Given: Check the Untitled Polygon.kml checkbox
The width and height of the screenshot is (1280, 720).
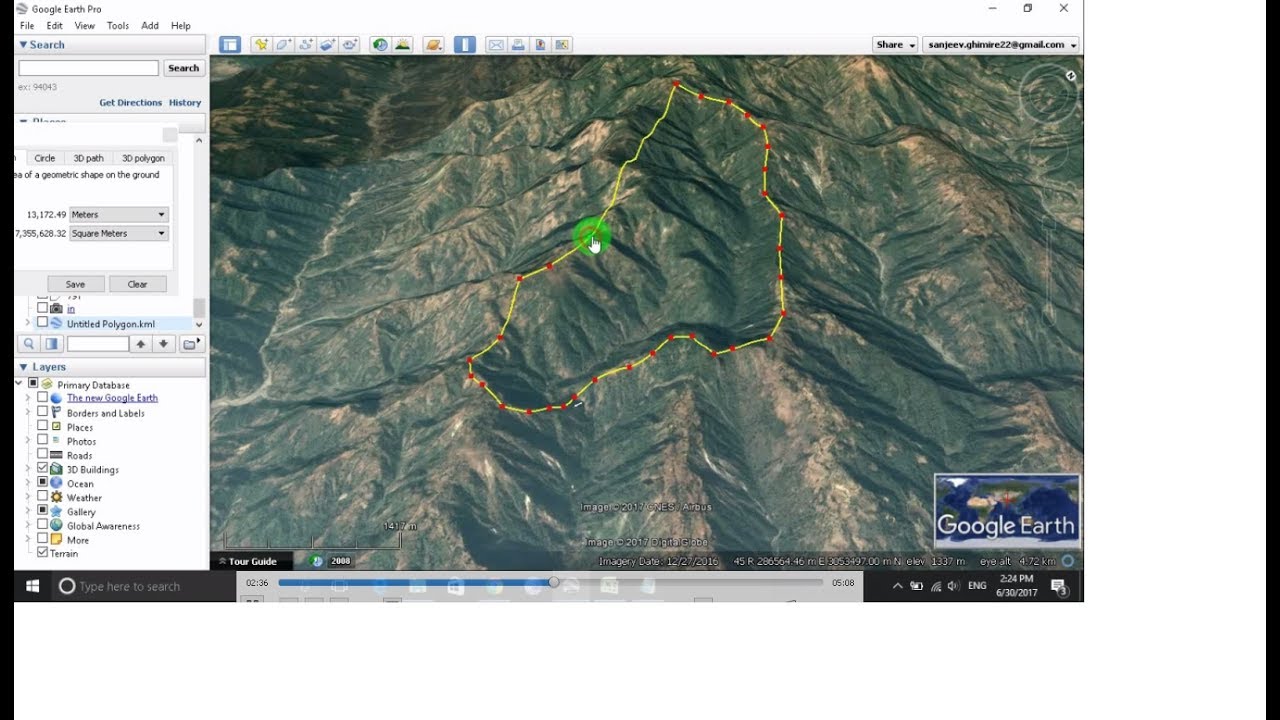Looking at the screenshot, I should (42, 323).
